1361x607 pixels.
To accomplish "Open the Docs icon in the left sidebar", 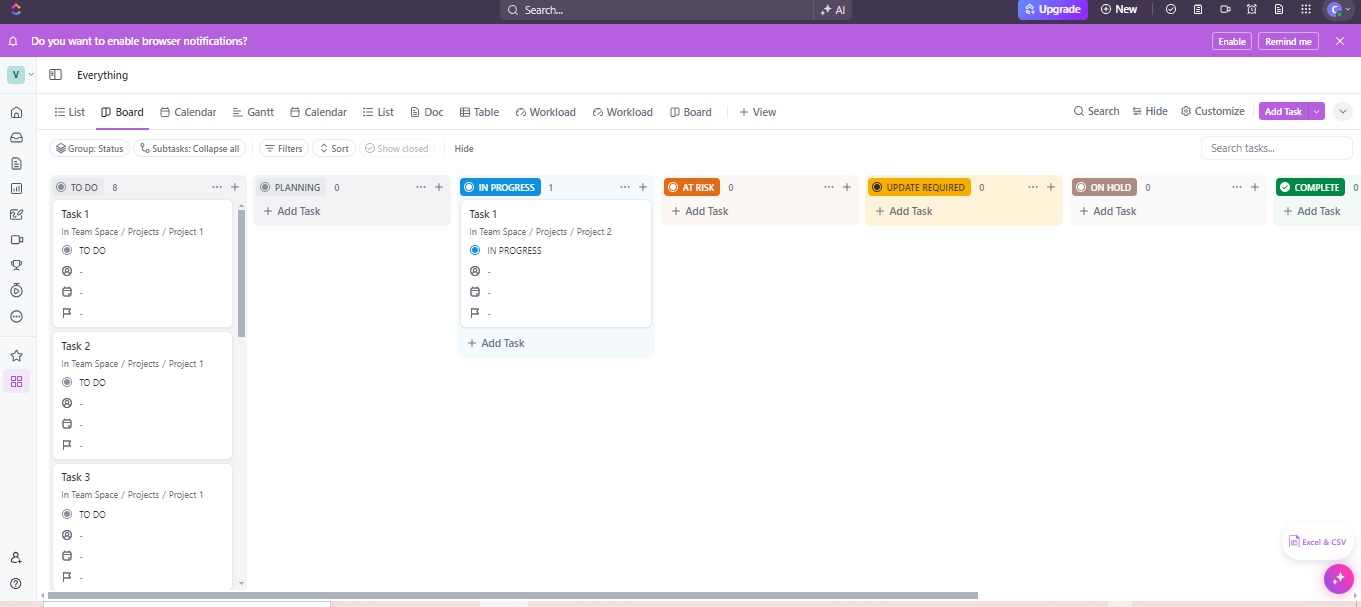I will 16,163.
